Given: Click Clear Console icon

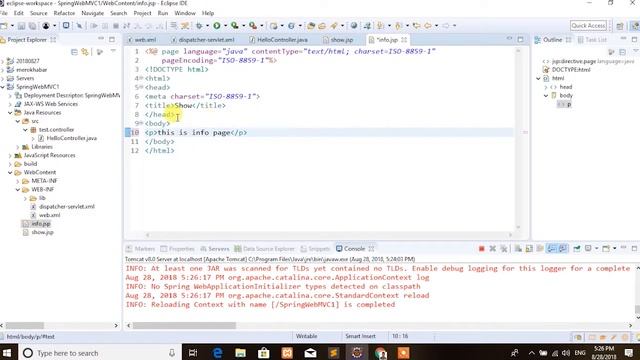Looking at the screenshot, I should coord(518,249).
